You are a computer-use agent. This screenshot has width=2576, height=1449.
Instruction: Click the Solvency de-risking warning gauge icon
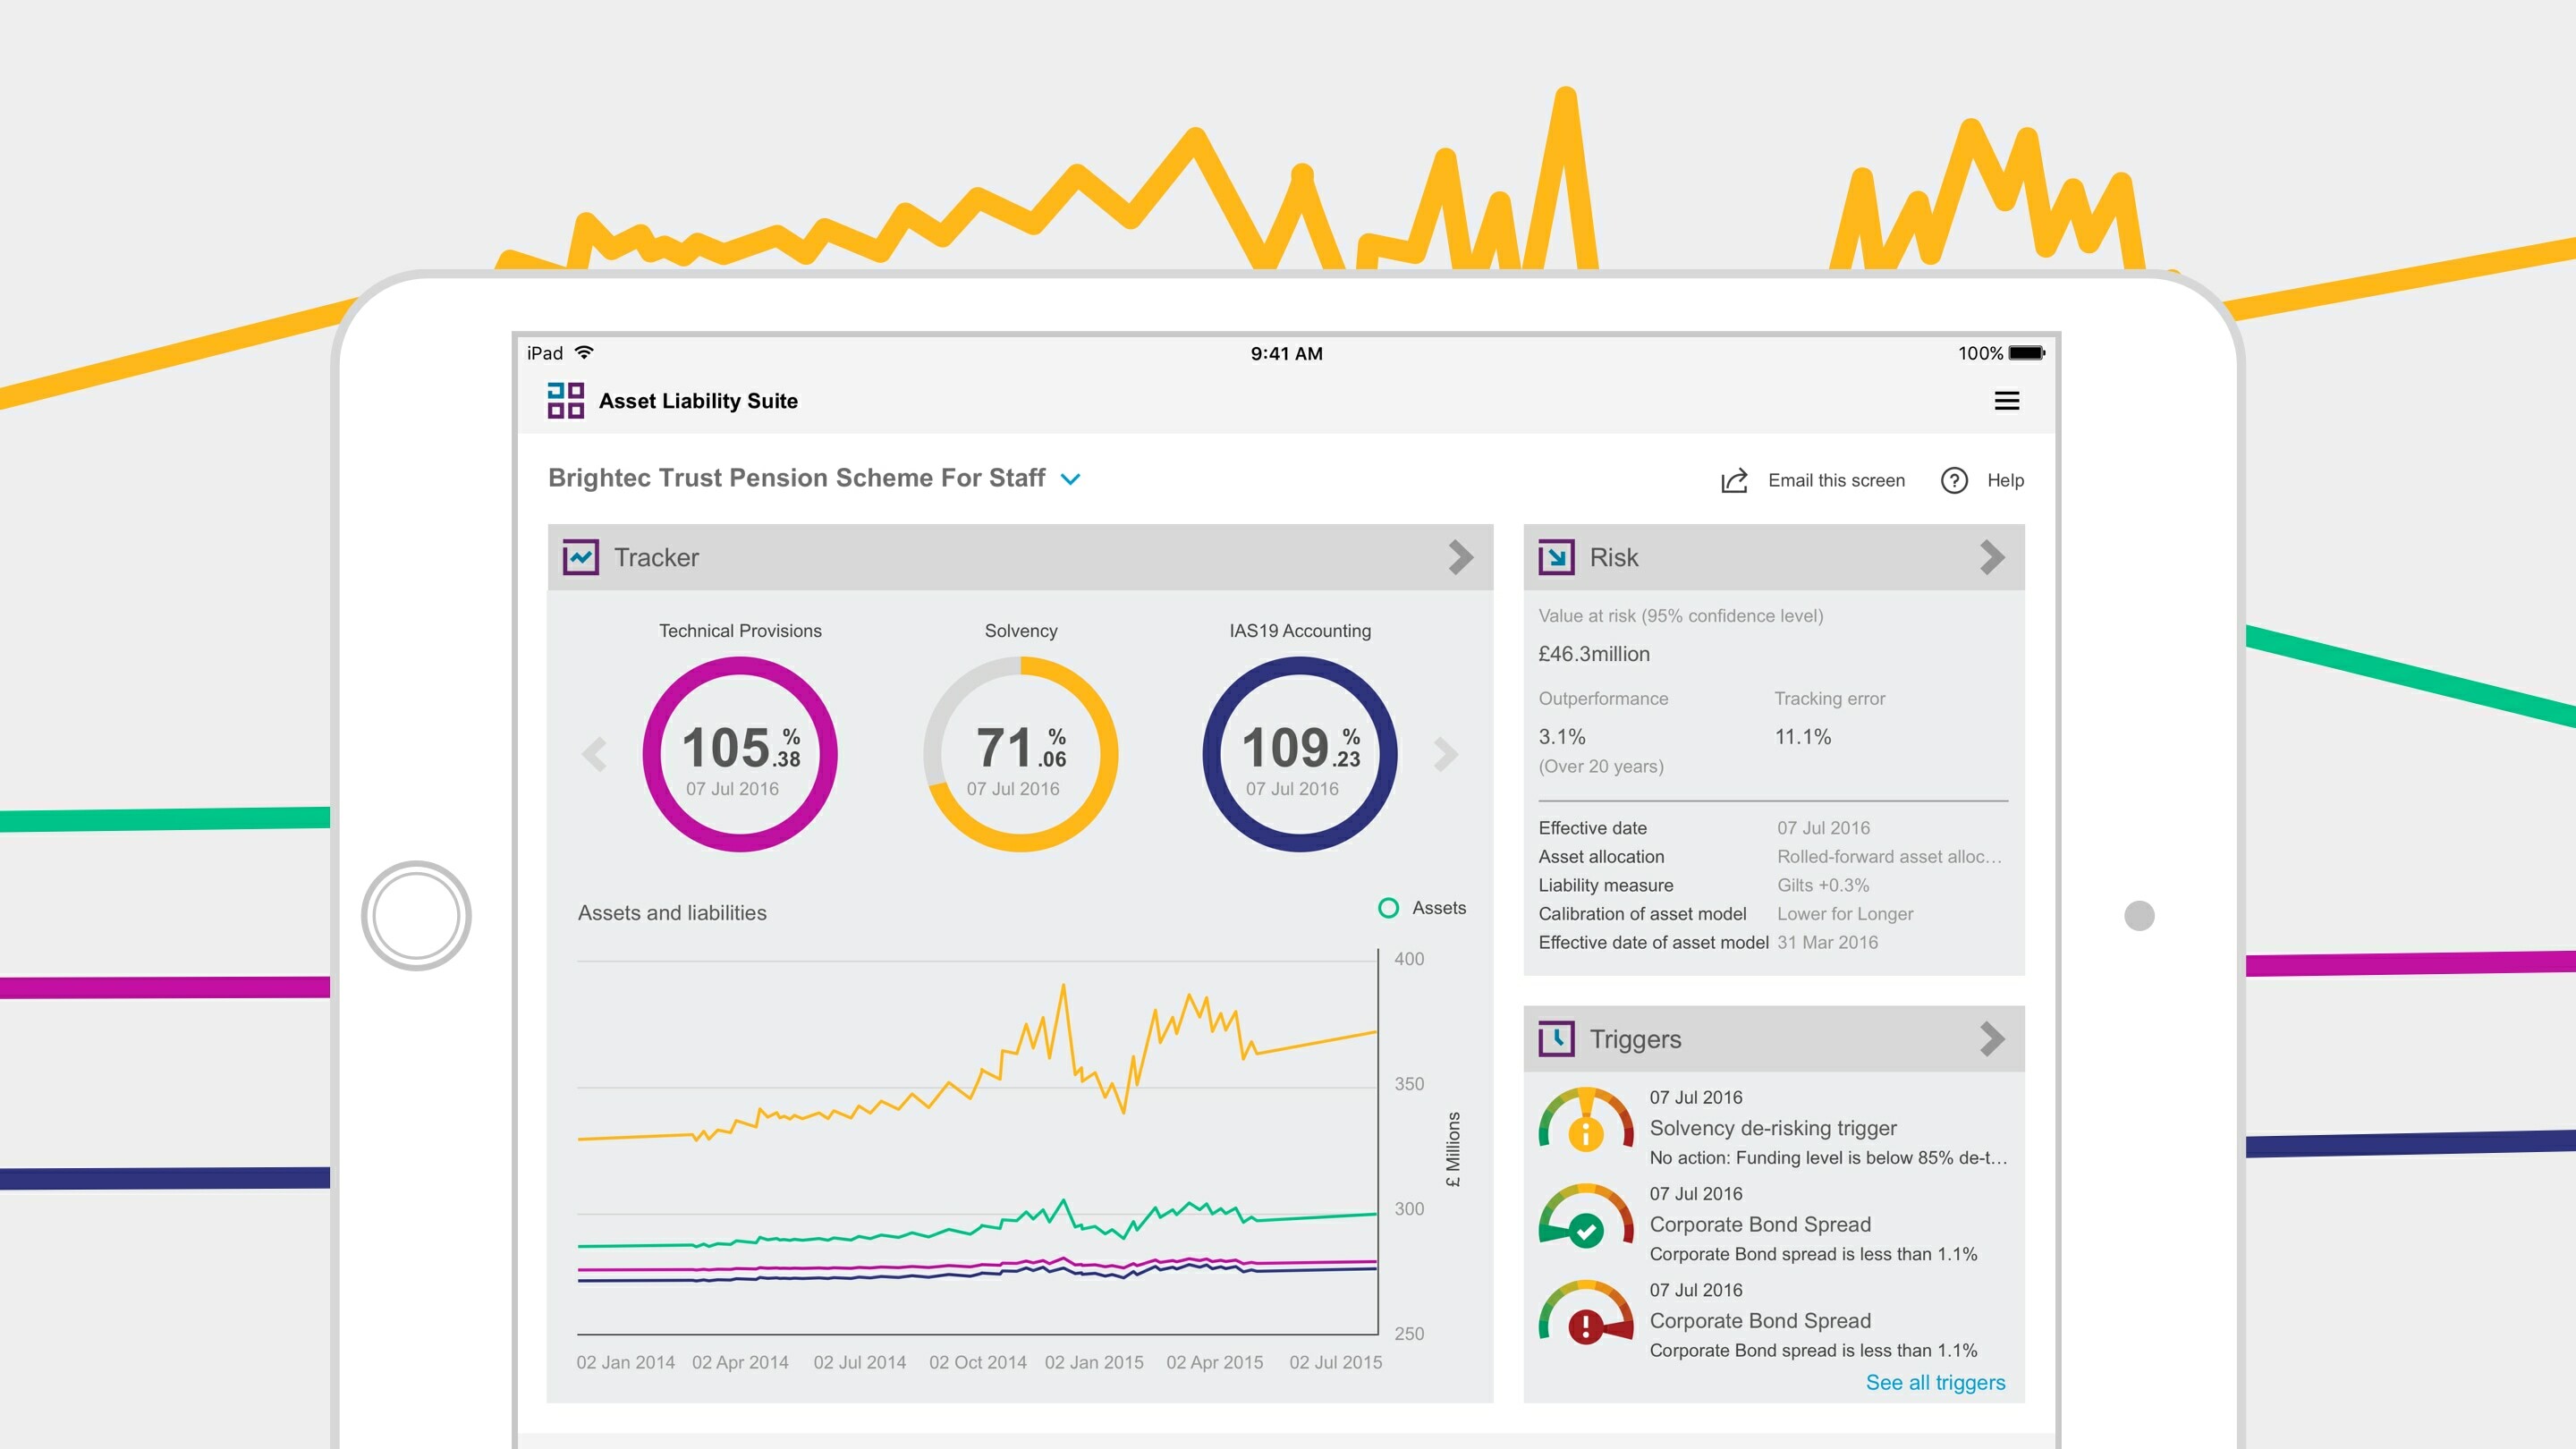tap(1585, 1122)
